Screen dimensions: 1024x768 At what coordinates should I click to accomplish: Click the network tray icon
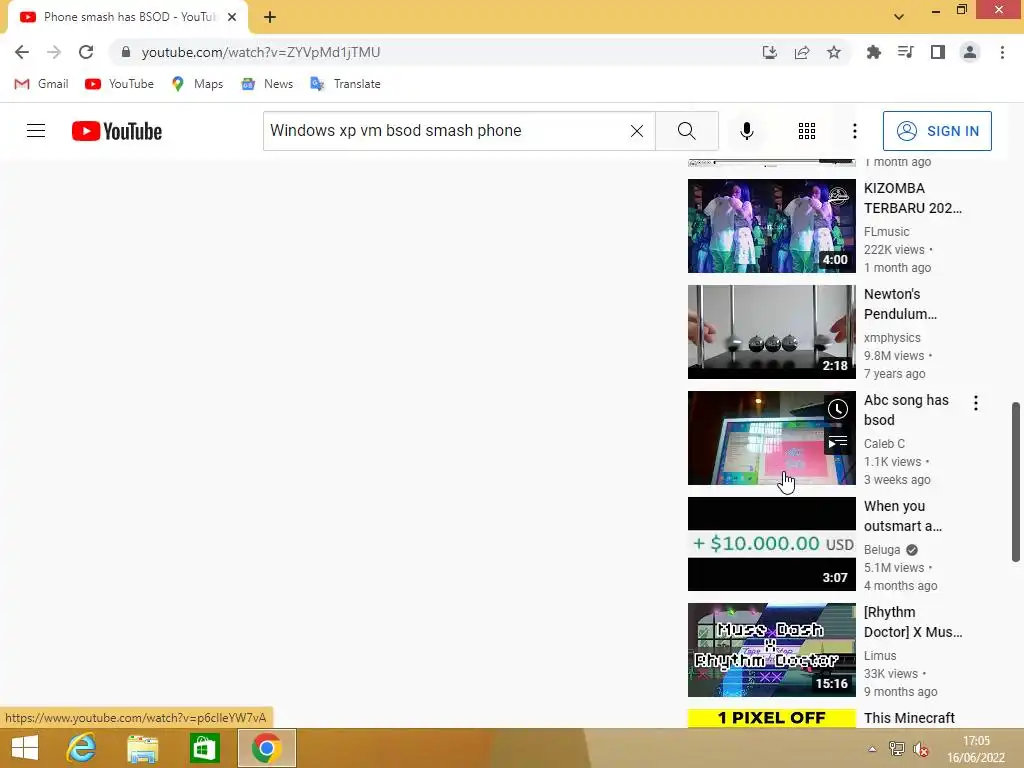coord(897,749)
